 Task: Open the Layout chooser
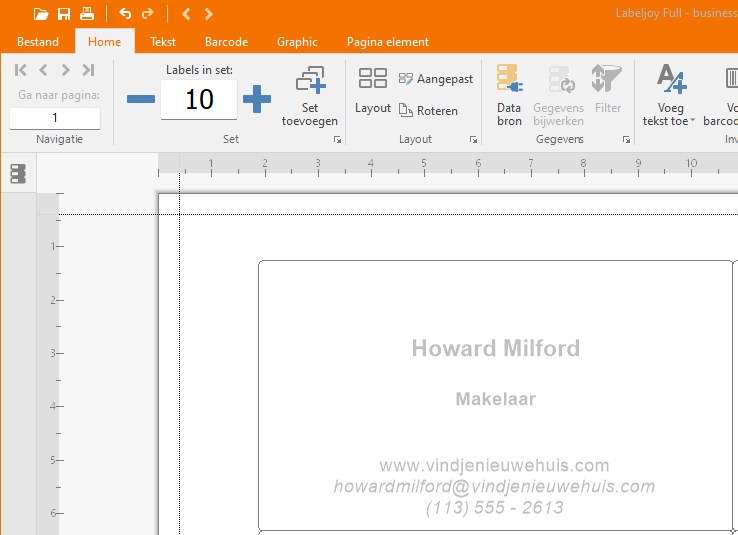point(373,90)
